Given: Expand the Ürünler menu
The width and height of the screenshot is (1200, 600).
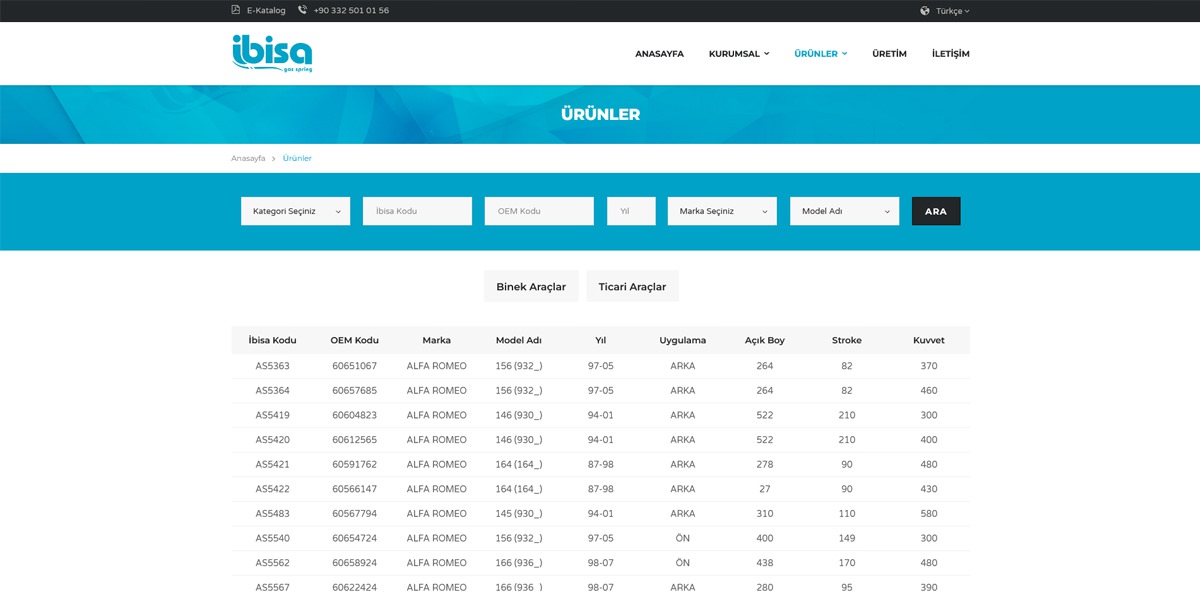Looking at the screenshot, I should tap(821, 54).
